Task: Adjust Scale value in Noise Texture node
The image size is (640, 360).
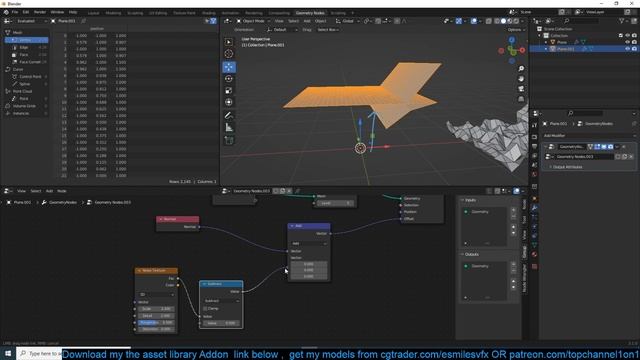Action: [x=156, y=309]
